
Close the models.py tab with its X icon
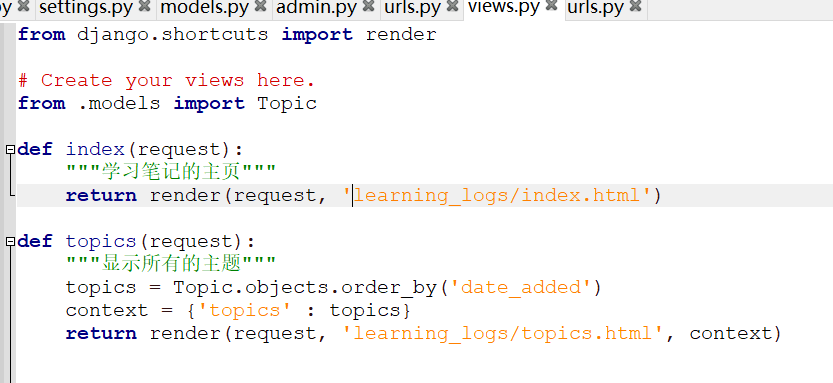coord(260,6)
